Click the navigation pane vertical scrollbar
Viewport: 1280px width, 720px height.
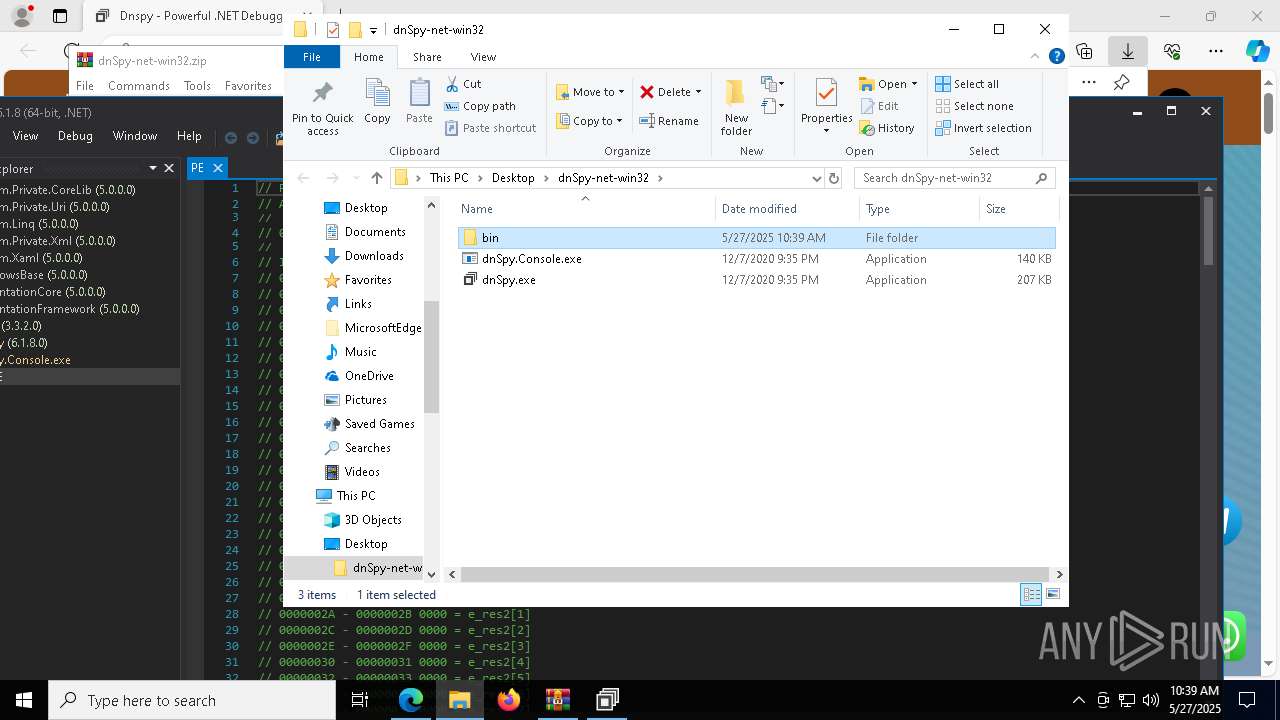(x=432, y=357)
